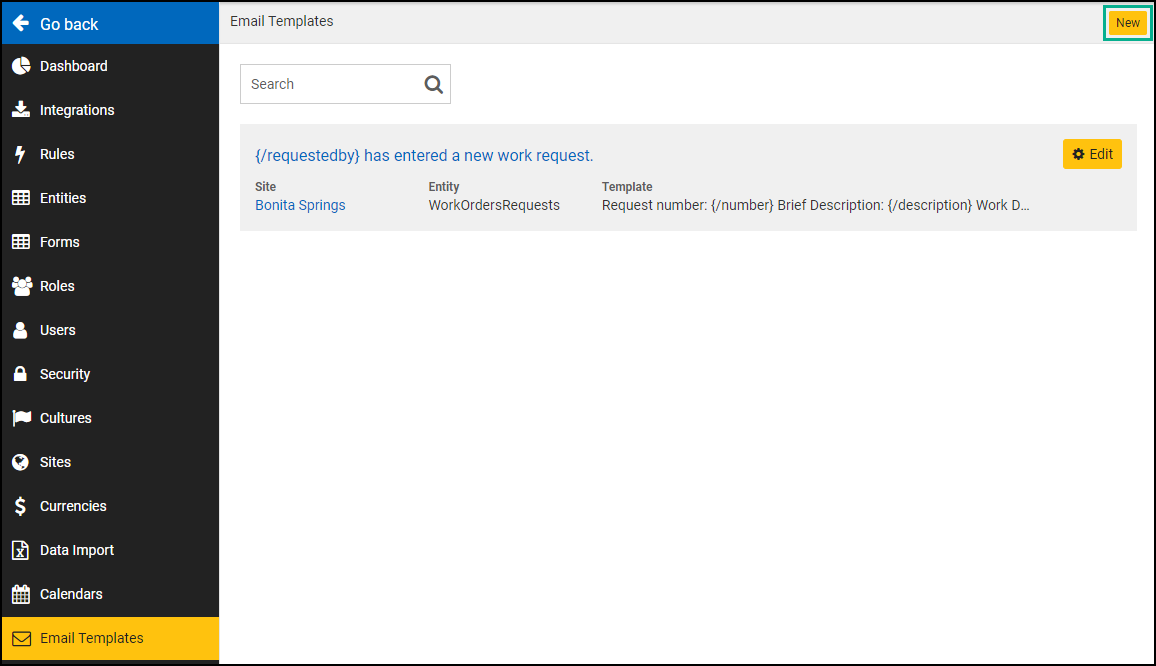Open the Entities menu item
Image resolution: width=1156 pixels, height=666 pixels.
(111, 198)
